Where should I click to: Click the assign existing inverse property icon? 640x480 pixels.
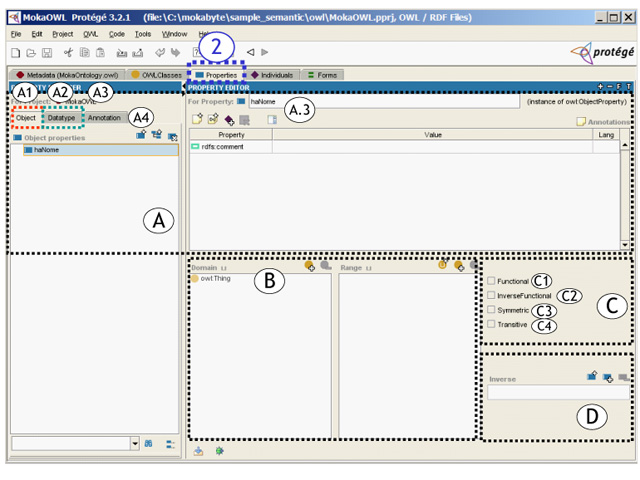608,378
